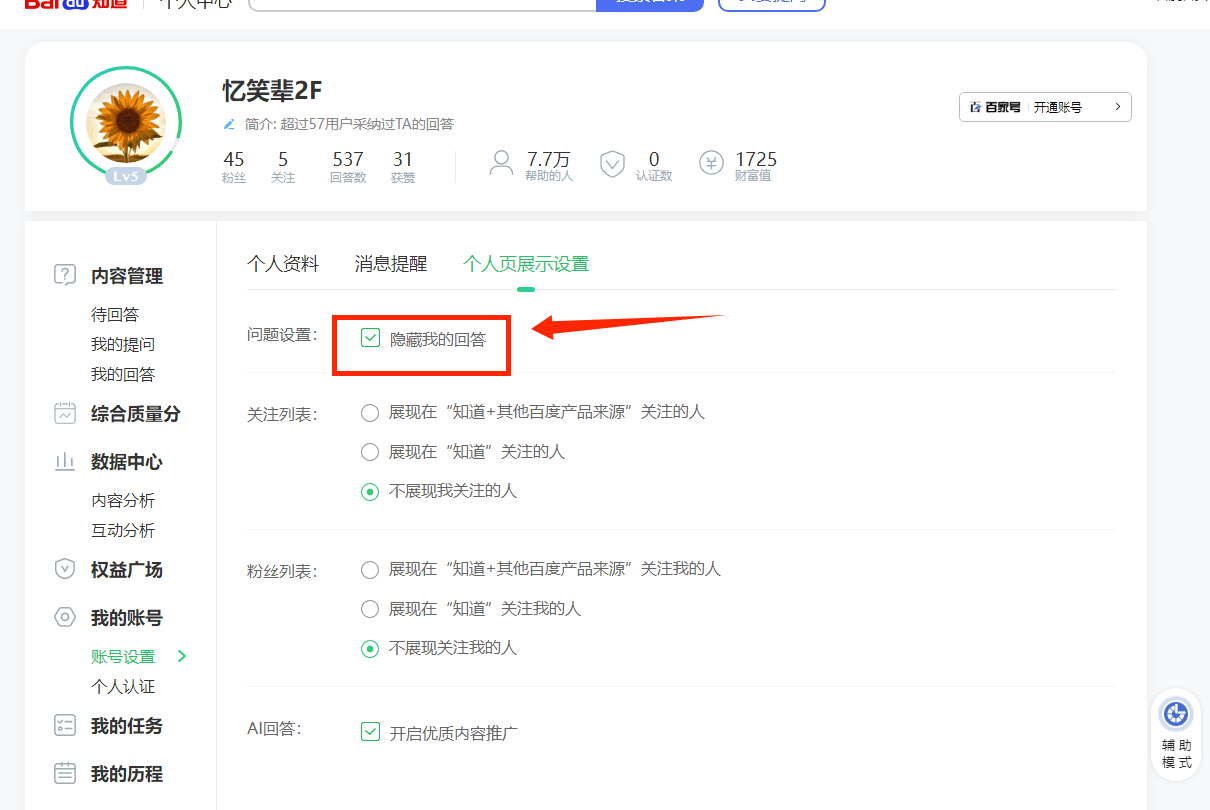
Task: Open the 个人页展示设置 tab
Action: click(x=526, y=264)
